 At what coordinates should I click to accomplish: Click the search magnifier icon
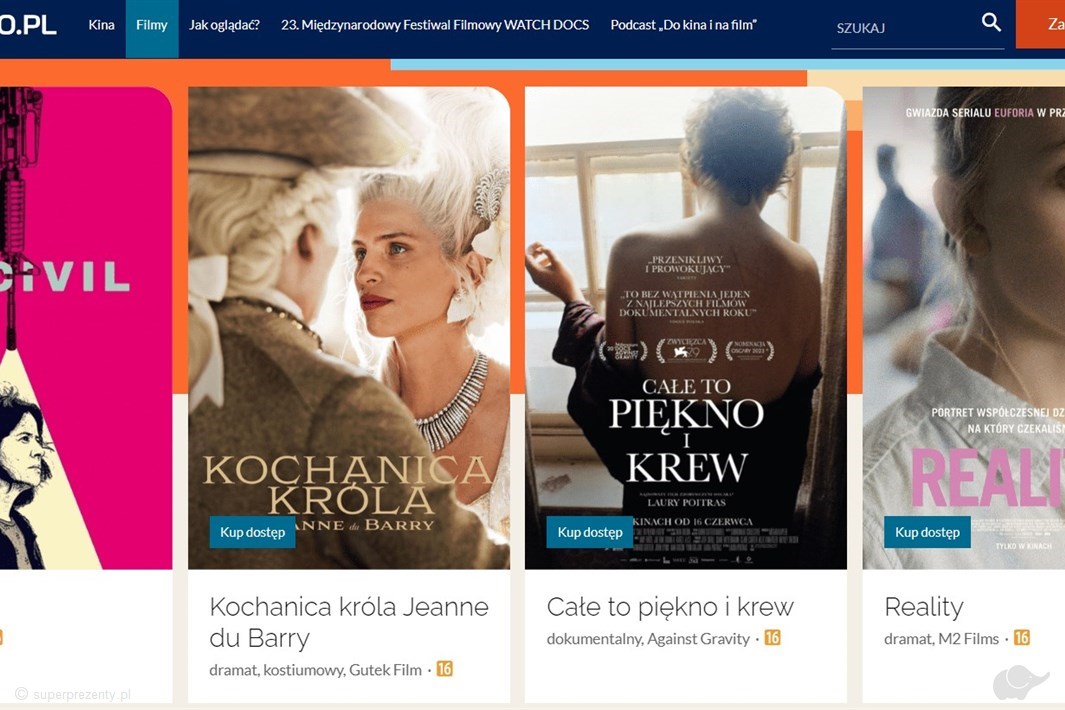click(990, 23)
